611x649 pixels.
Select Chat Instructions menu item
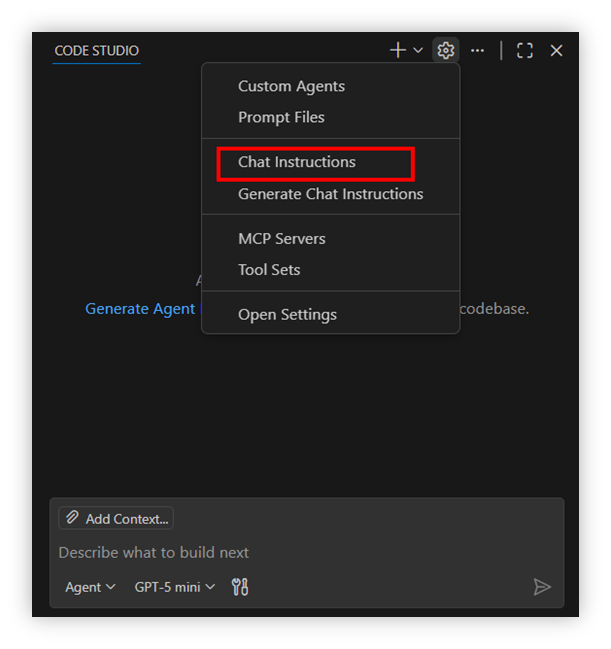297,162
